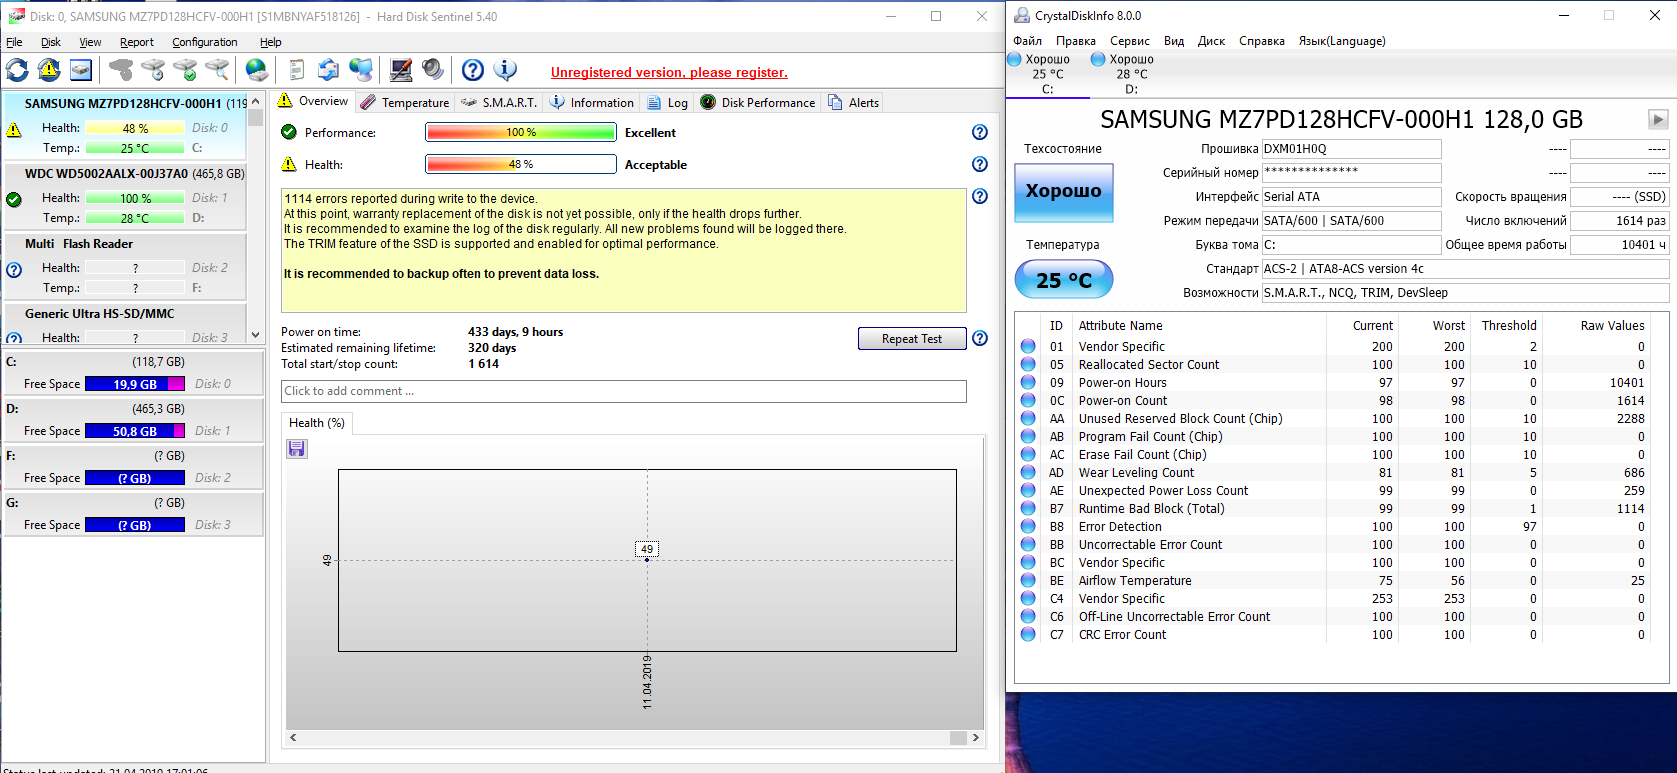Image resolution: width=1677 pixels, height=773 pixels.
Task: Click the next-disk arrow in CrystalDiskInfo
Action: click(1658, 119)
